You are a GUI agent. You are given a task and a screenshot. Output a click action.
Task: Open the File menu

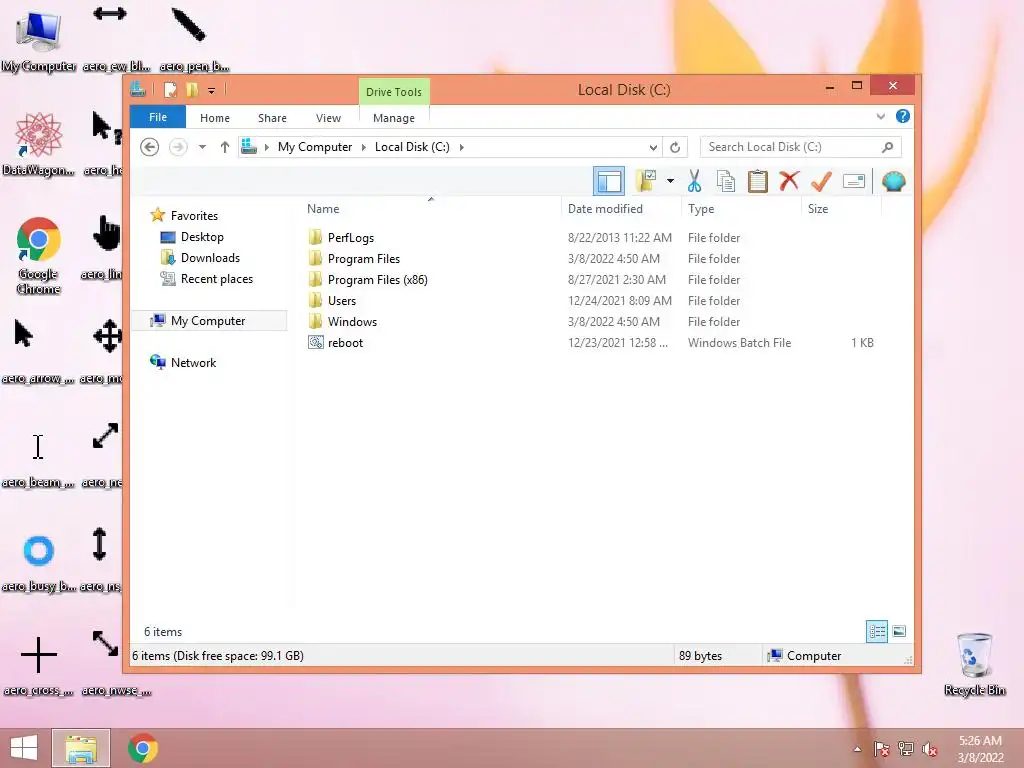coord(158,117)
